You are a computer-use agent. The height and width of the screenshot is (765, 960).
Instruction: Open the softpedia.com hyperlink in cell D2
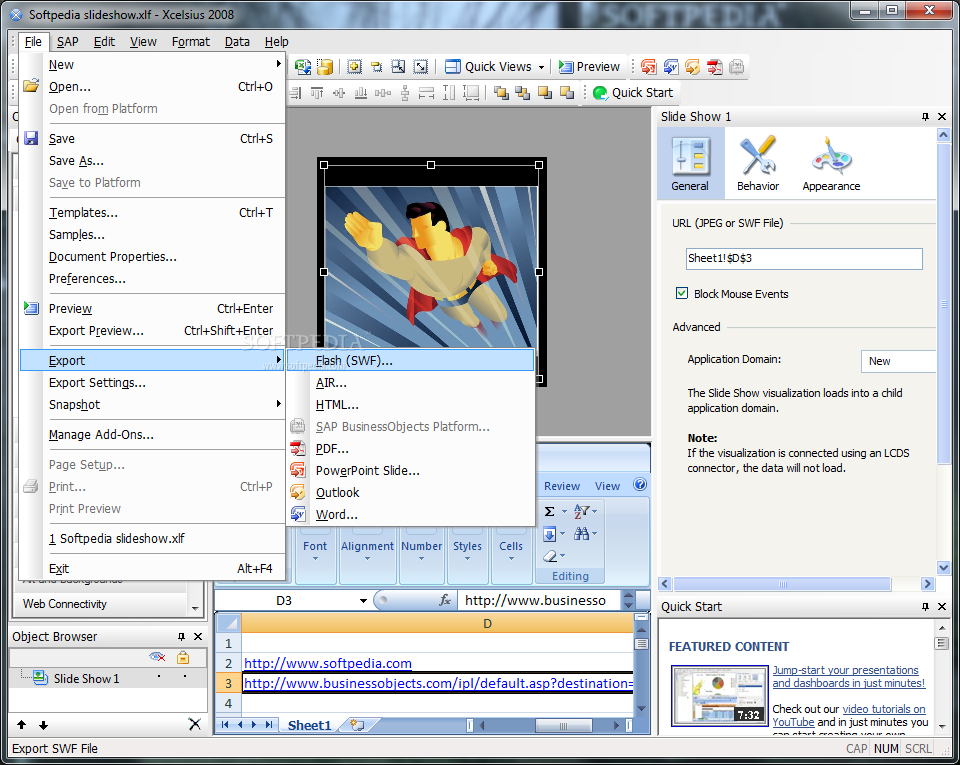[x=328, y=663]
